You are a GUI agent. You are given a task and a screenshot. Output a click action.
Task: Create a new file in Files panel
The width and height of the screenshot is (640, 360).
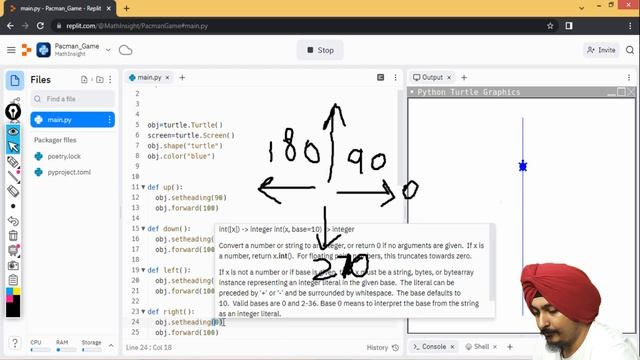click(x=84, y=80)
